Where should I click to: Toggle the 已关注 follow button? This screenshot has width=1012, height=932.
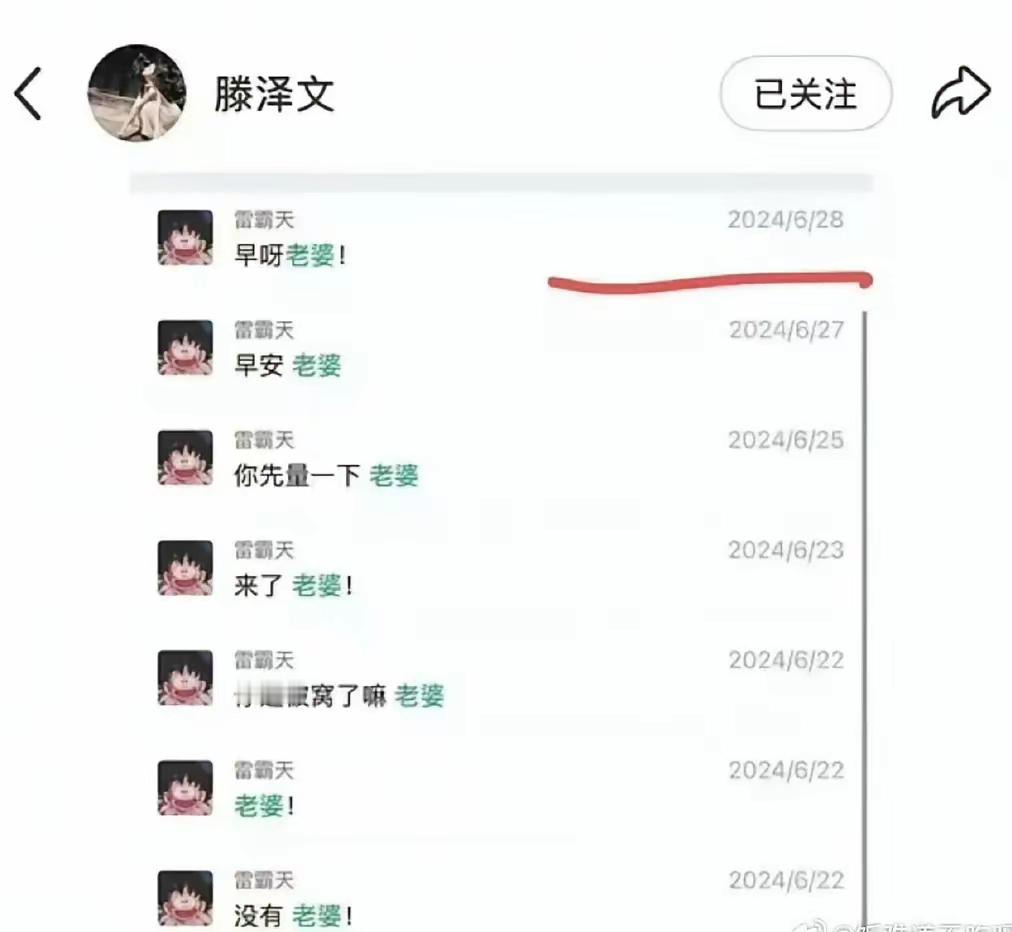coord(806,94)
